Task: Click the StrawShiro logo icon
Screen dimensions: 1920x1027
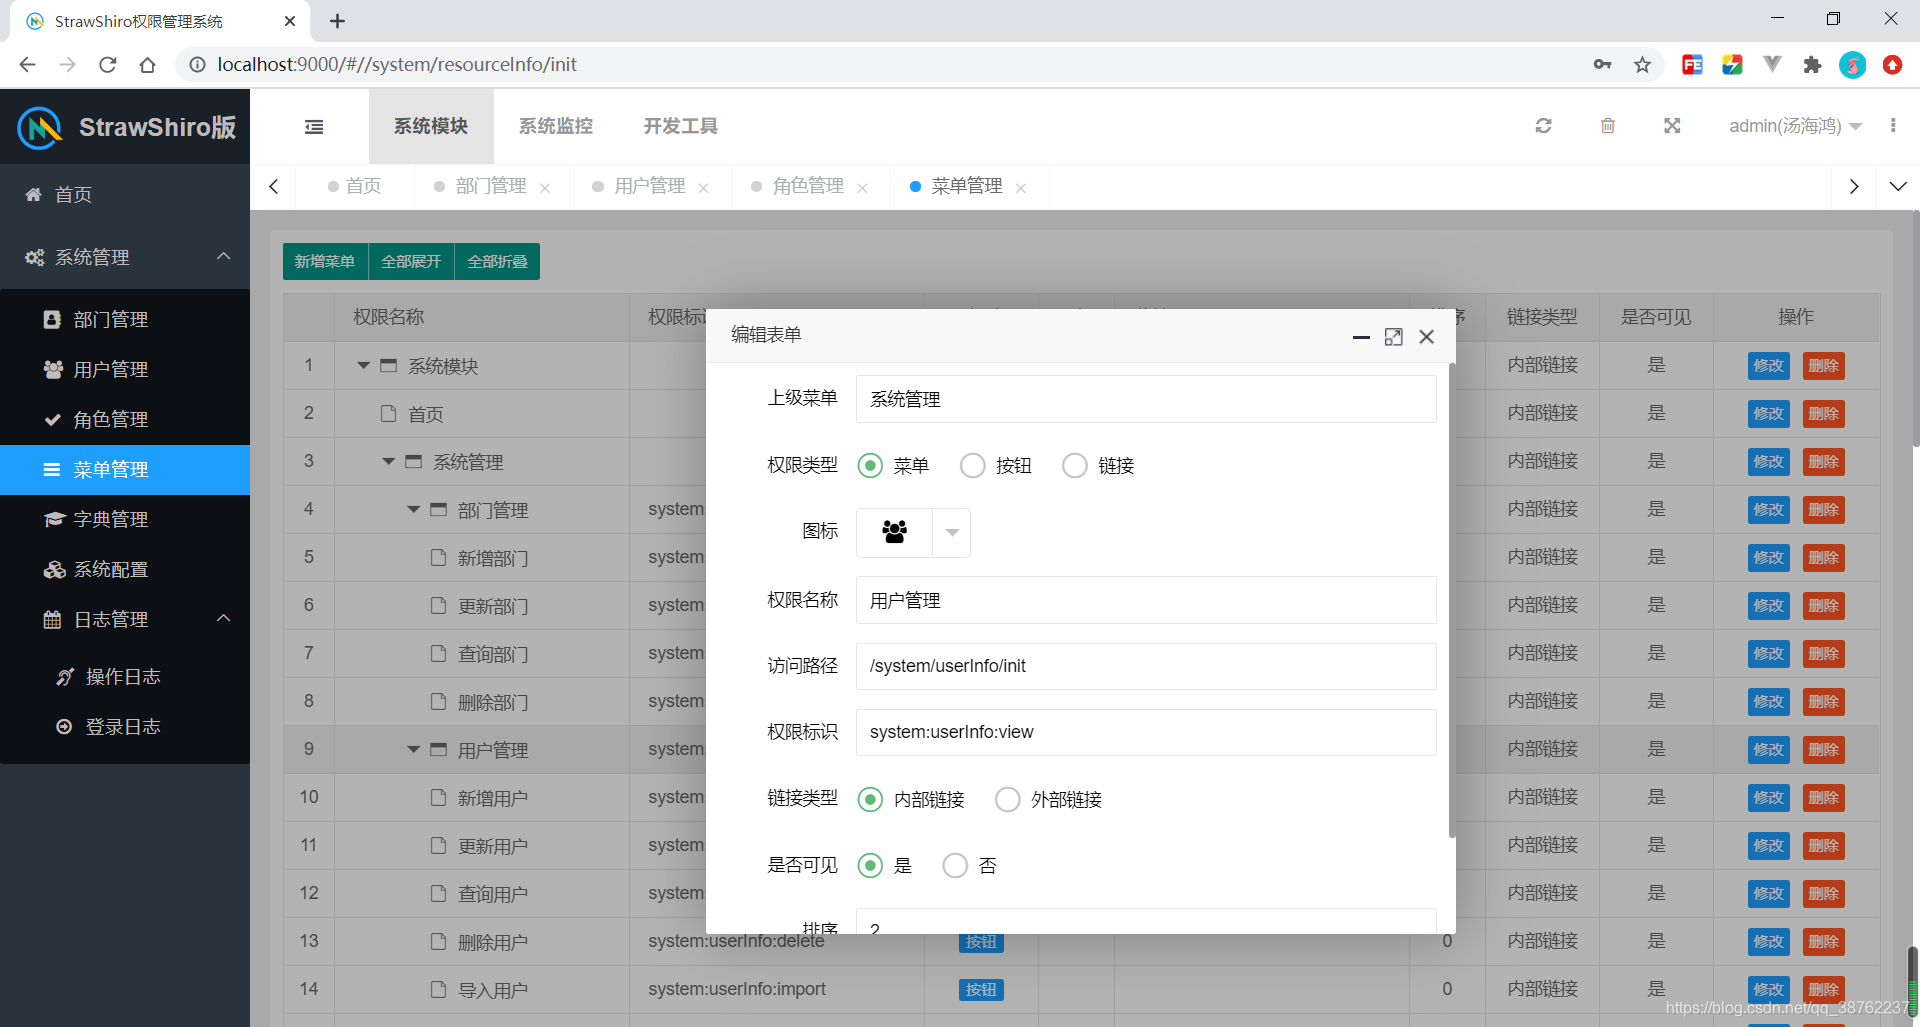Action: click(40, 128)
